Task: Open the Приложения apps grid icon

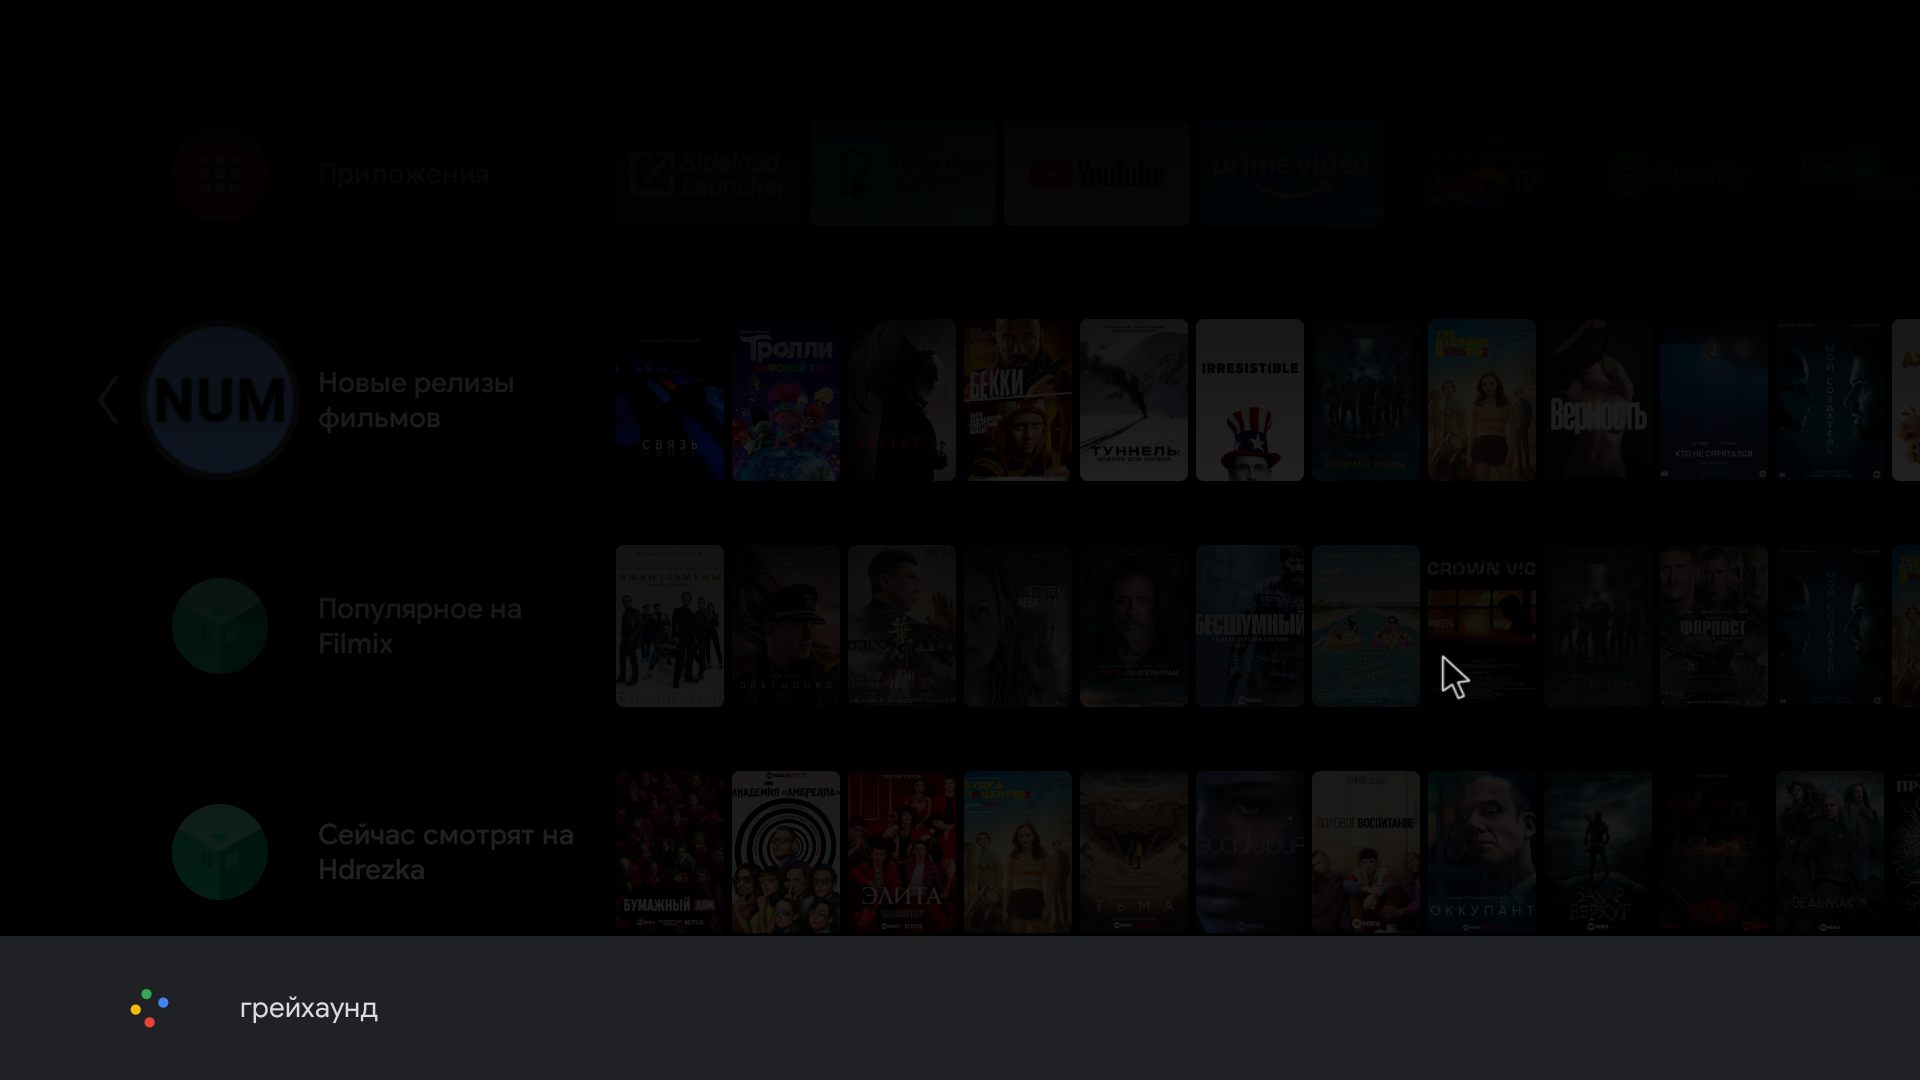Action: click(220, 174)
